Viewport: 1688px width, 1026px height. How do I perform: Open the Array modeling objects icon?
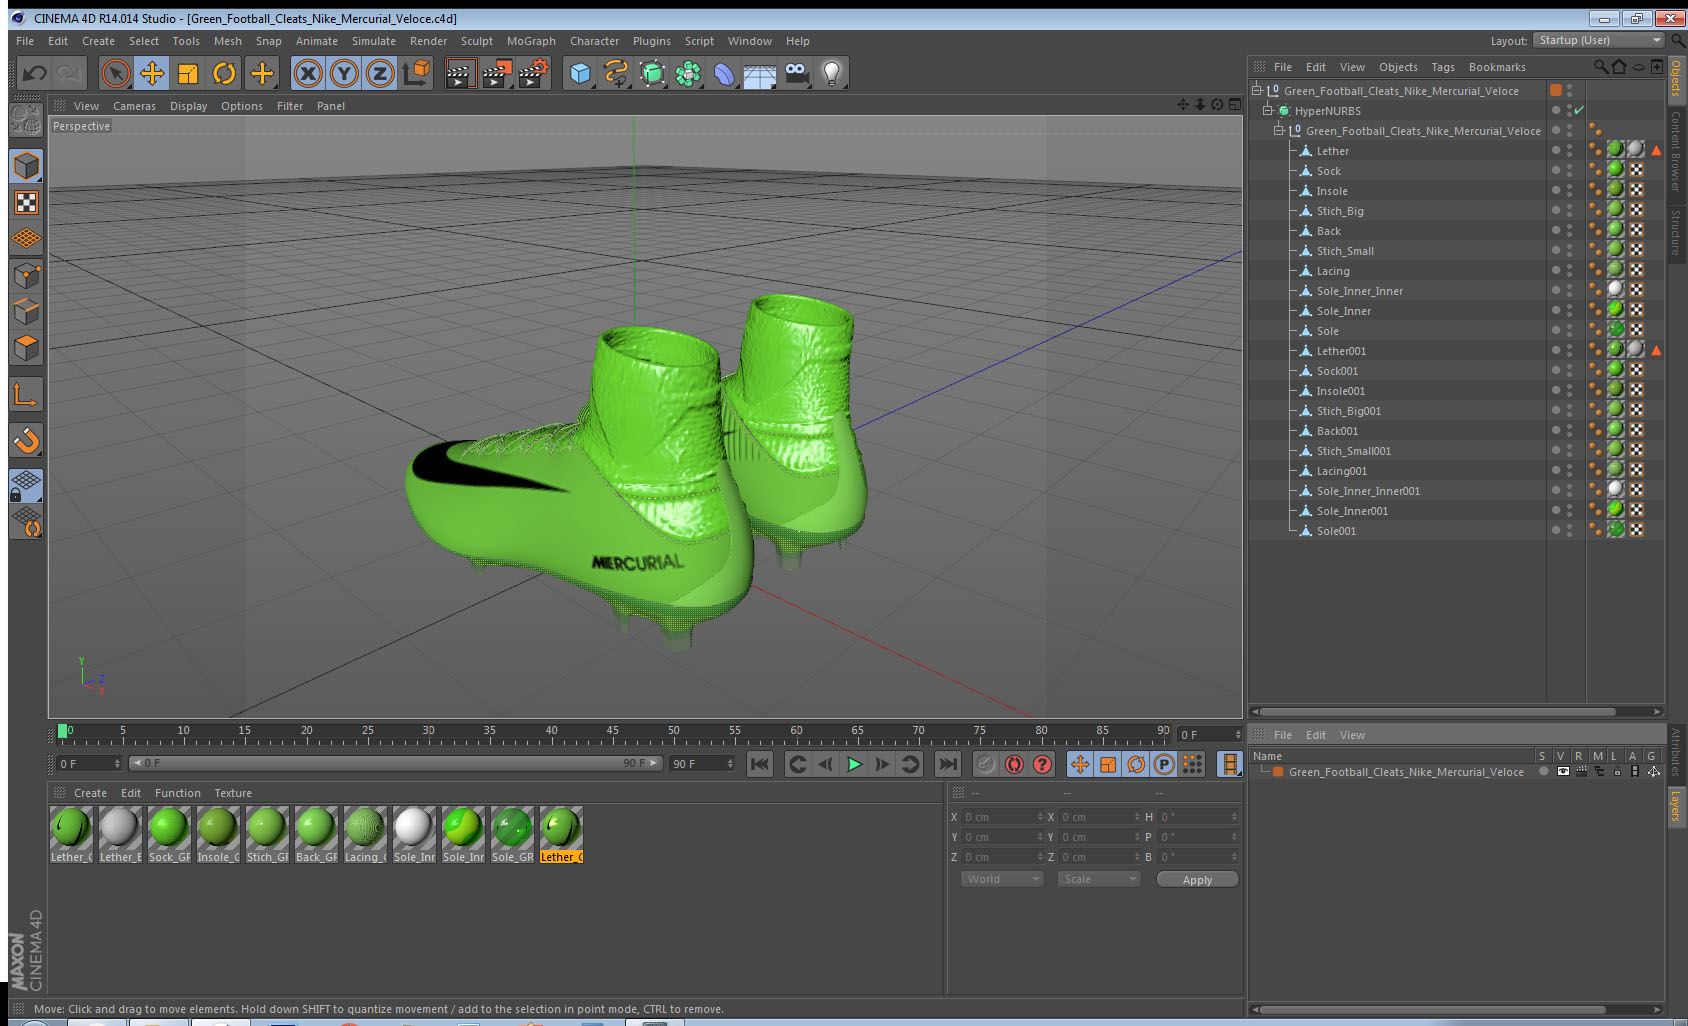tap(688, 73)
